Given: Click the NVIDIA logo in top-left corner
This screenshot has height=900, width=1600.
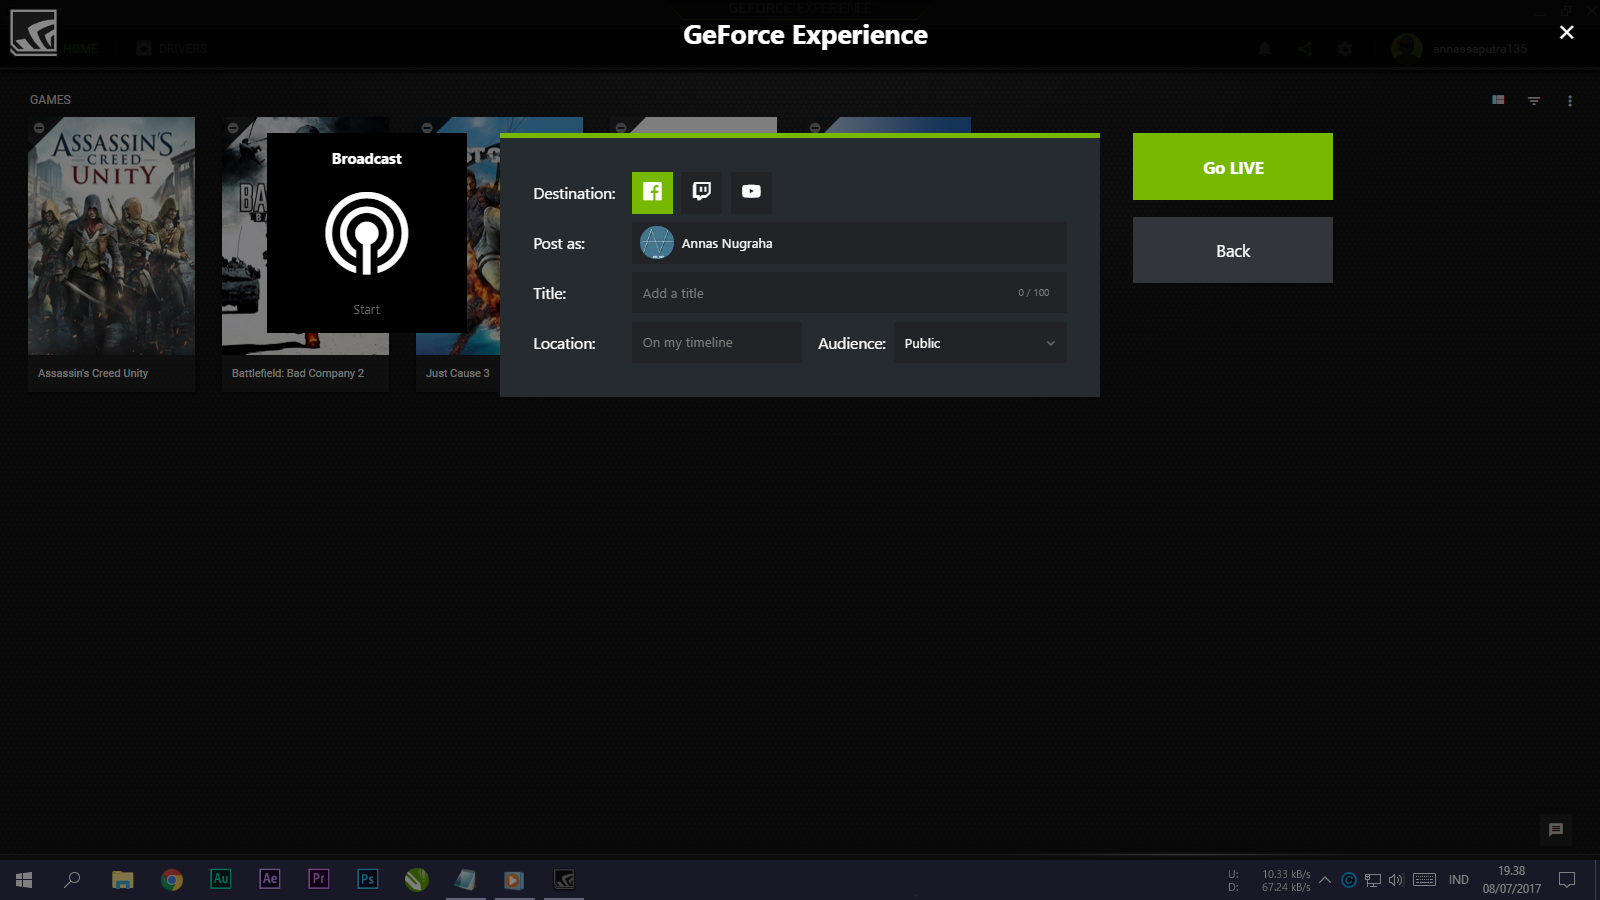Looking at the screenshot, I should click(34, 33).
